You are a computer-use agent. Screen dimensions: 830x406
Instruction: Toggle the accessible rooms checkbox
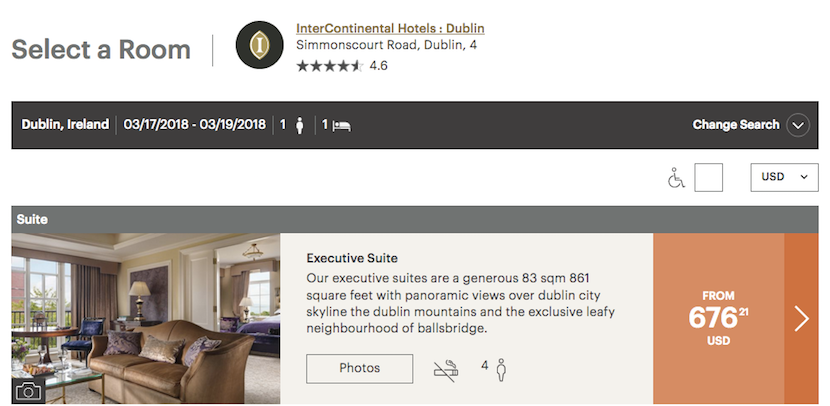click(708, 178)
